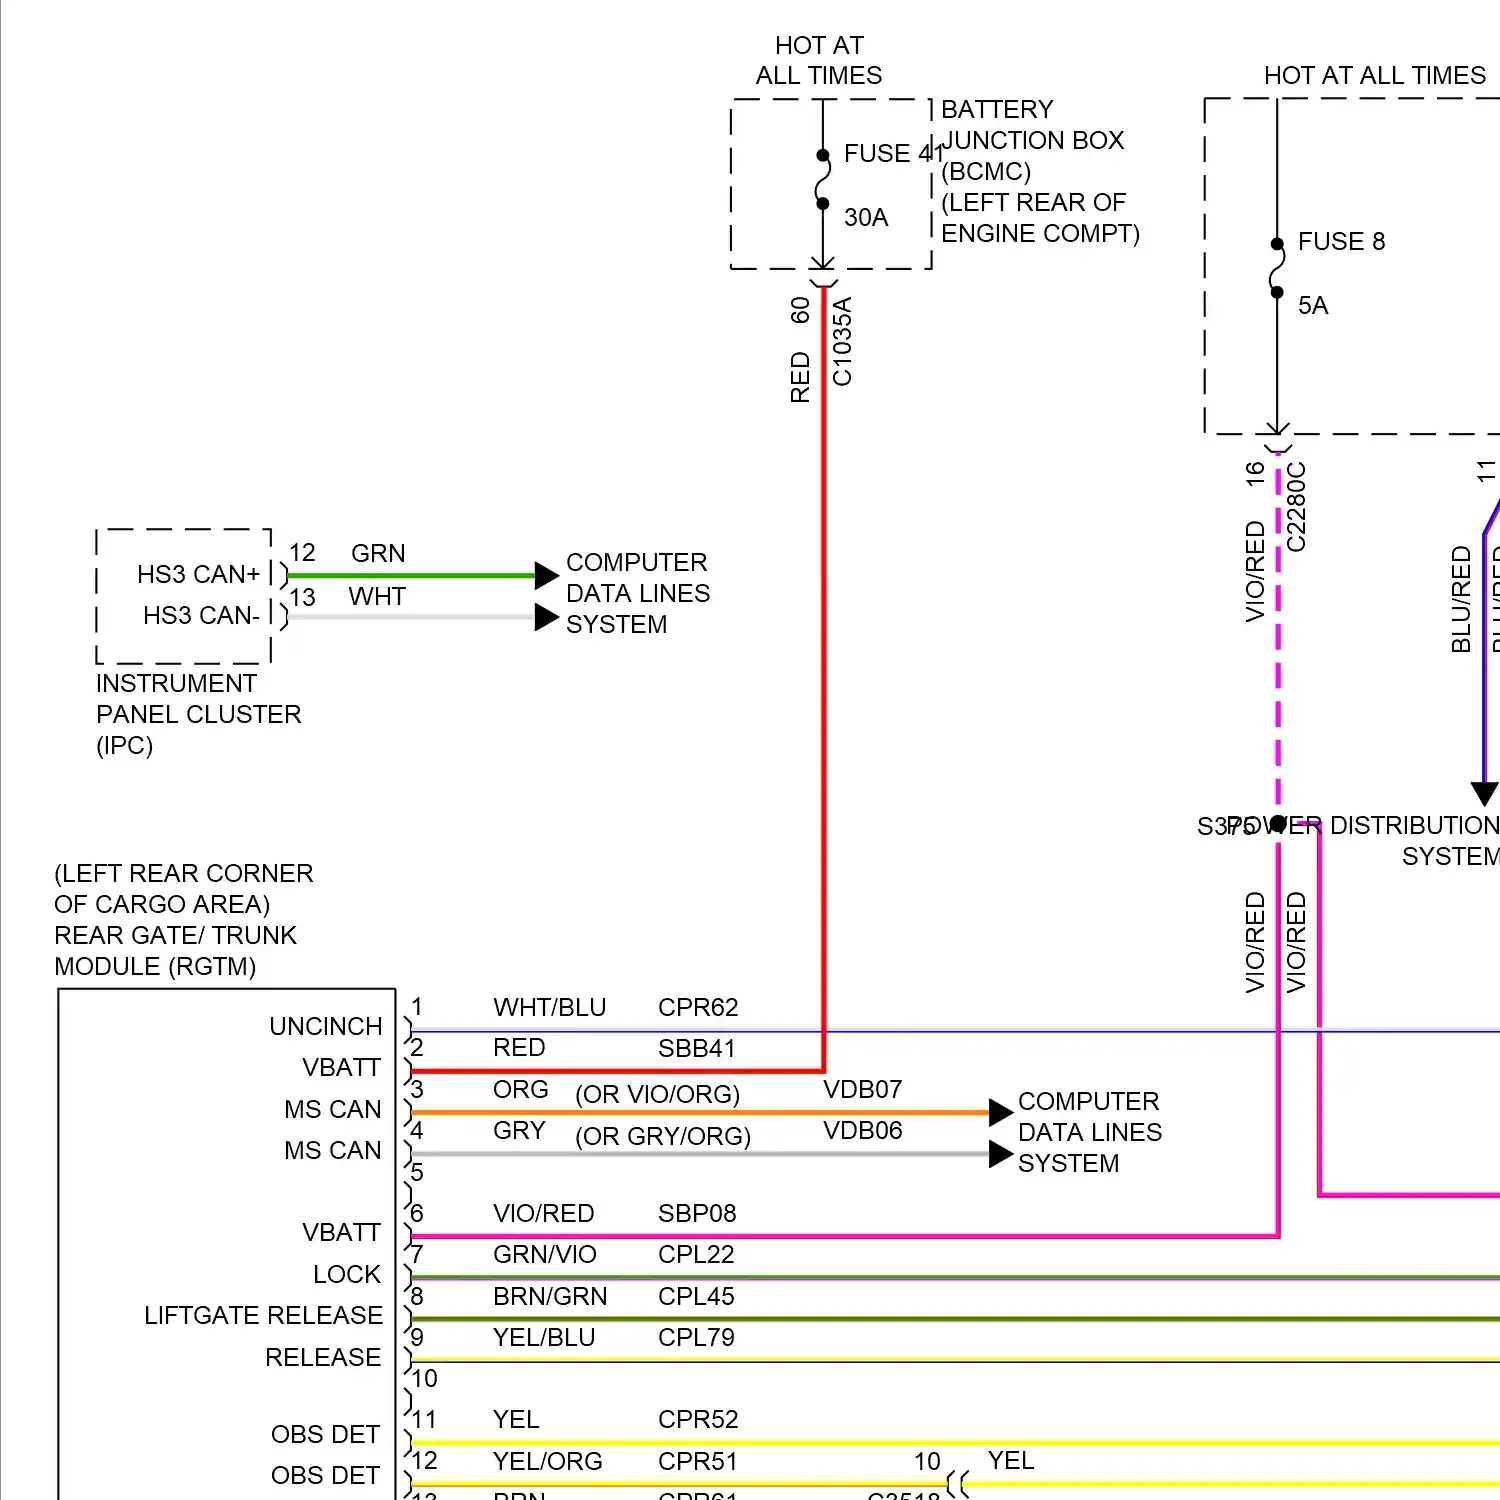Select the BLU/RED vertical wire label

click(1461, 599)
